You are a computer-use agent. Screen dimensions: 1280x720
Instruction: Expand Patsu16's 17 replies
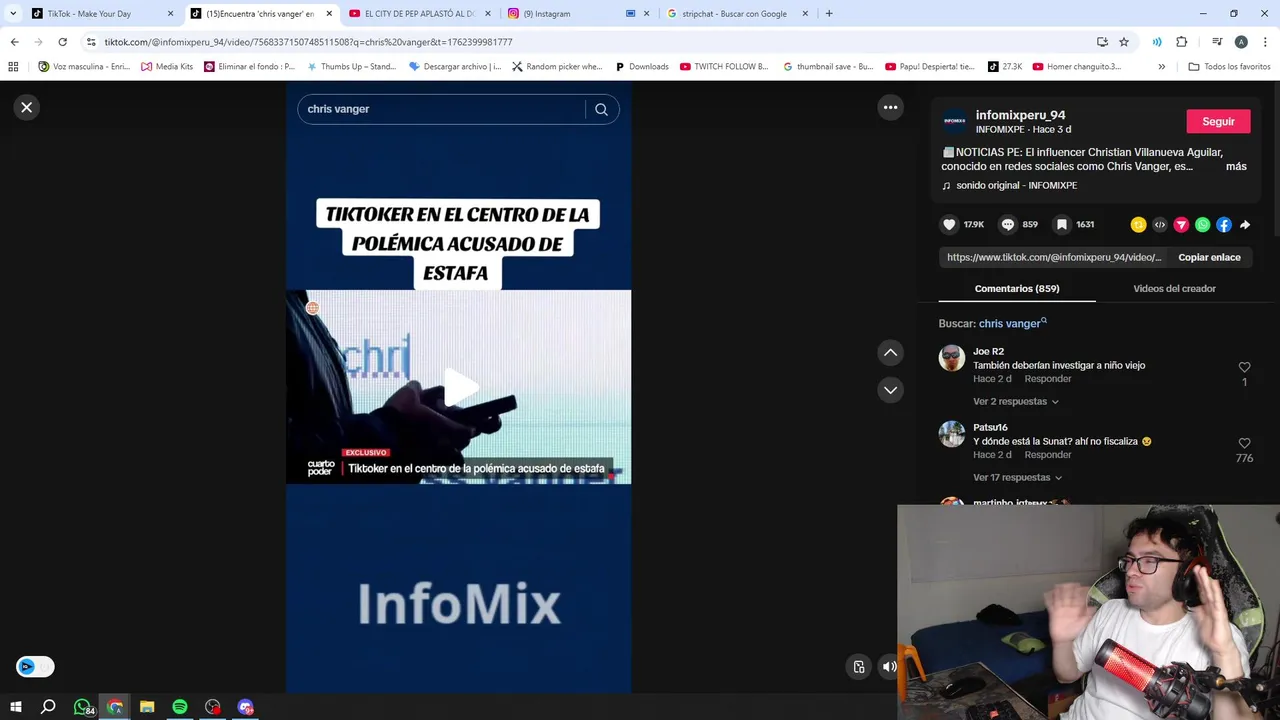pyautogui.click(x=1017, y=477)
